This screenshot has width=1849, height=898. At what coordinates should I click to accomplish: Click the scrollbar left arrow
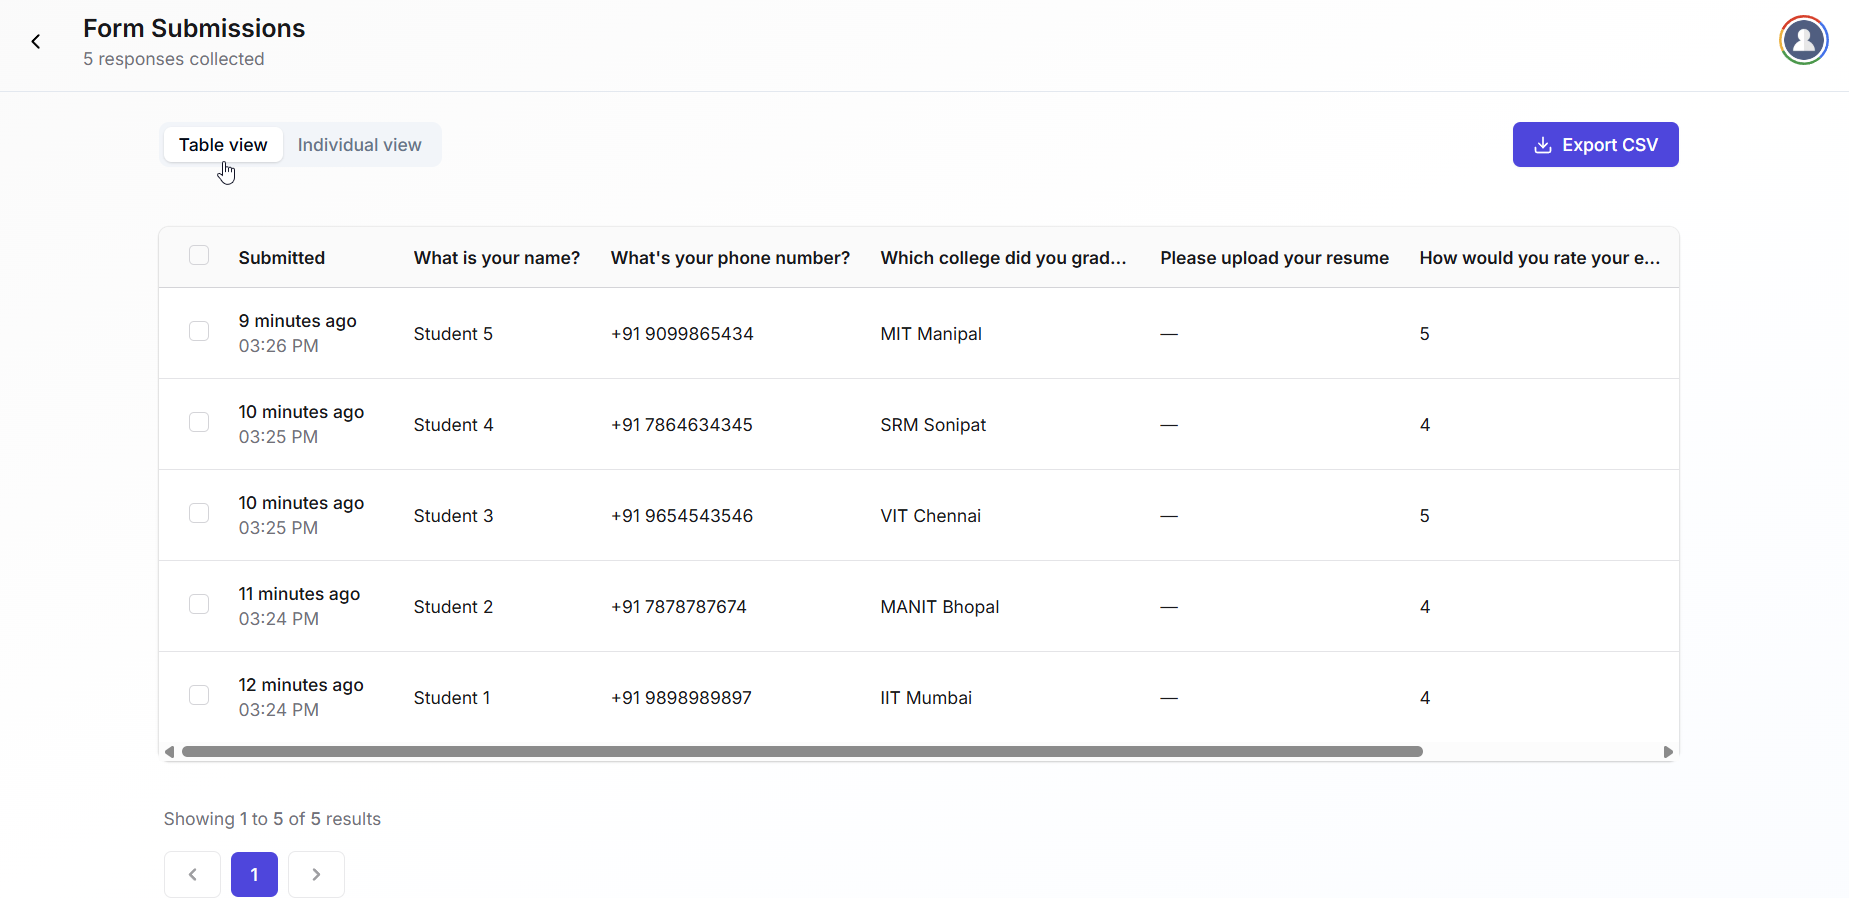coord(170,752)
